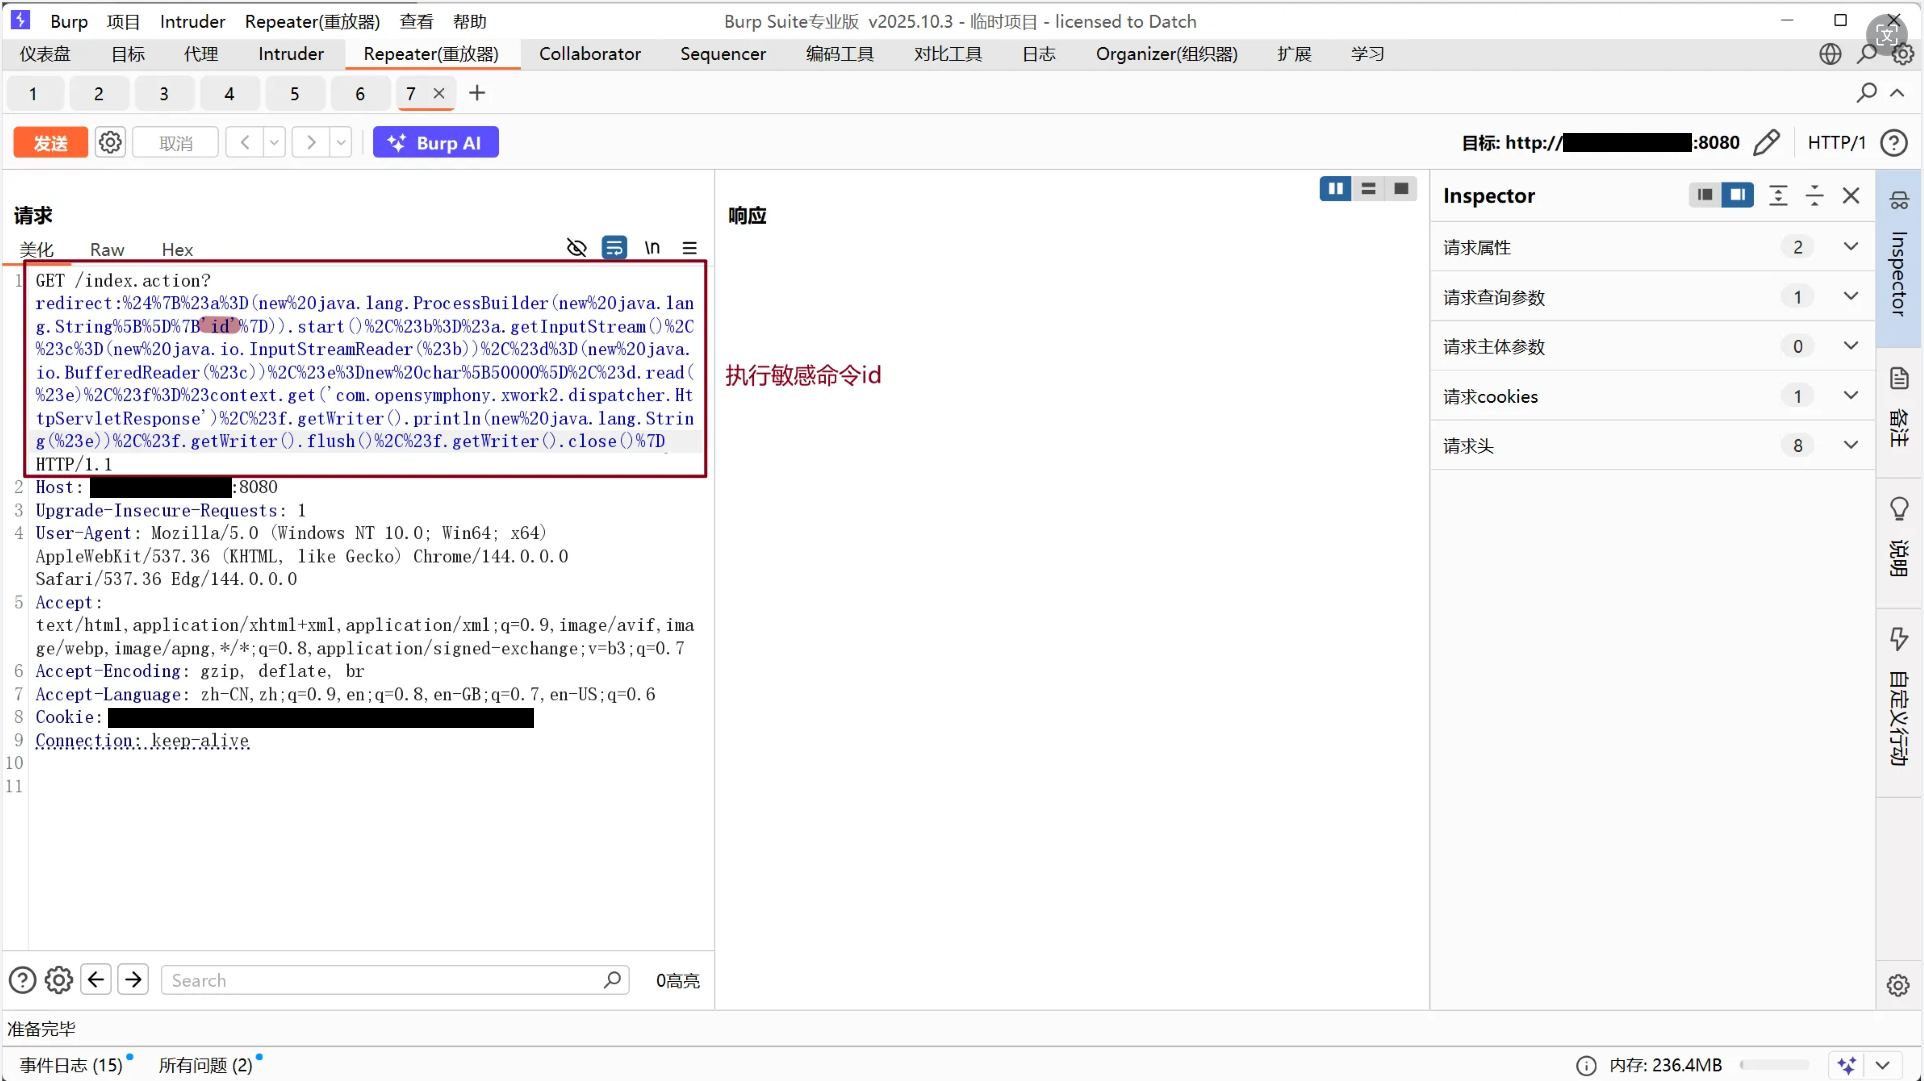Toggle show \n newline characters

[x=652, y=248]
